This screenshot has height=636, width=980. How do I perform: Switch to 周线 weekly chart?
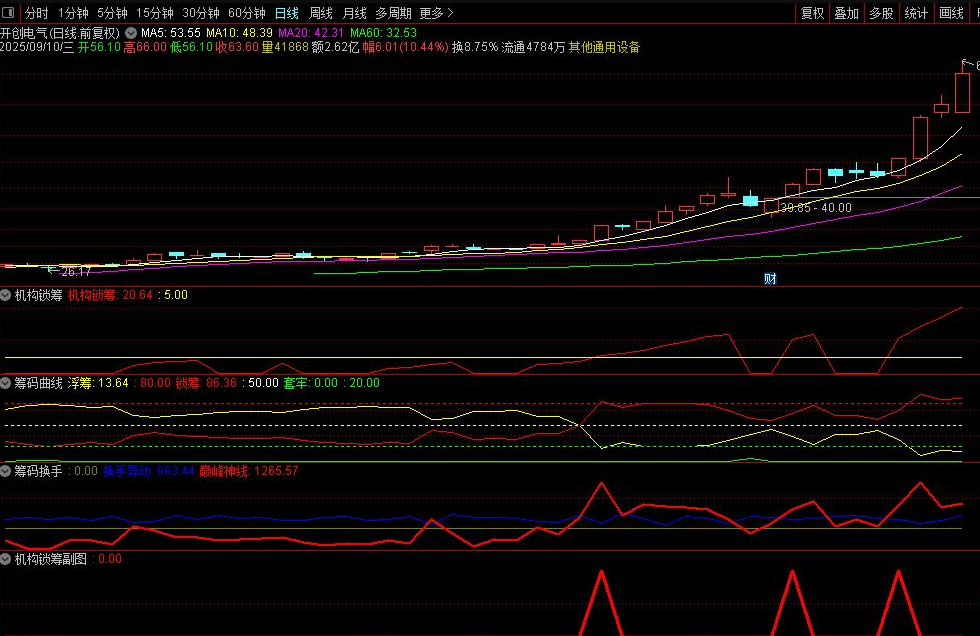[320, 13]
